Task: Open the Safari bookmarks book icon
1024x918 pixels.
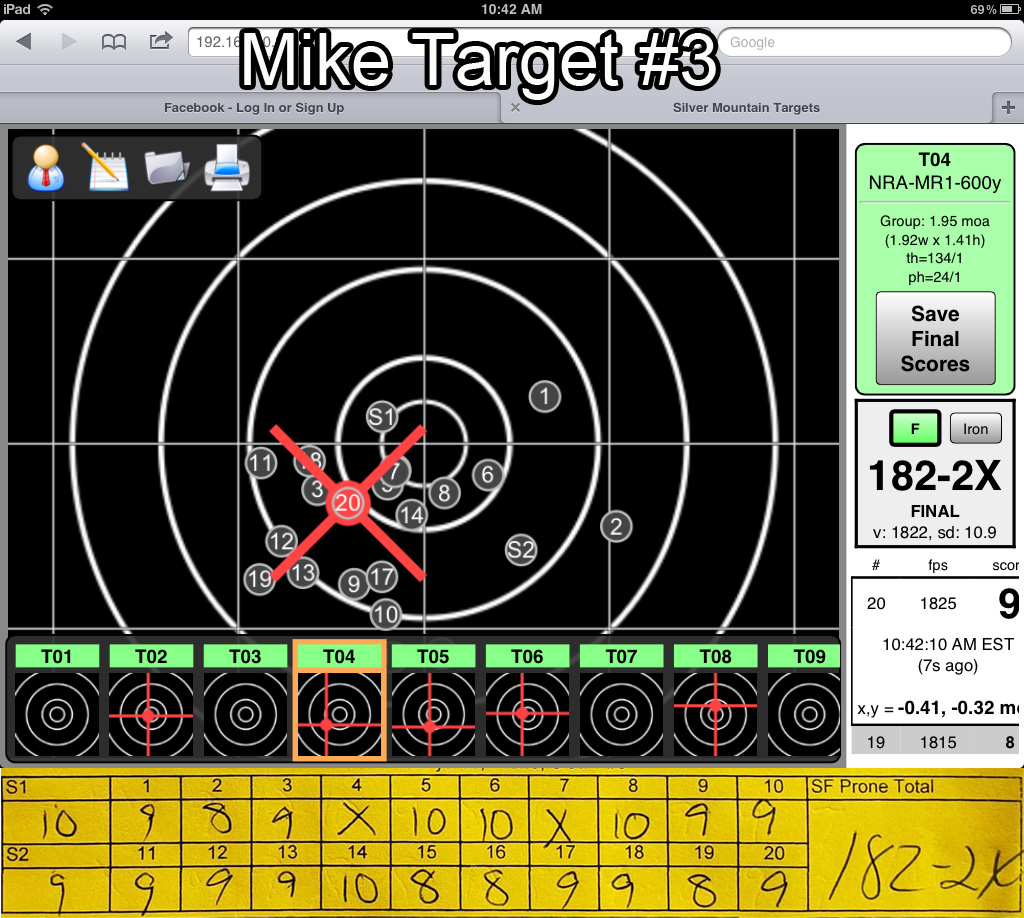Action: coord(114,42)
